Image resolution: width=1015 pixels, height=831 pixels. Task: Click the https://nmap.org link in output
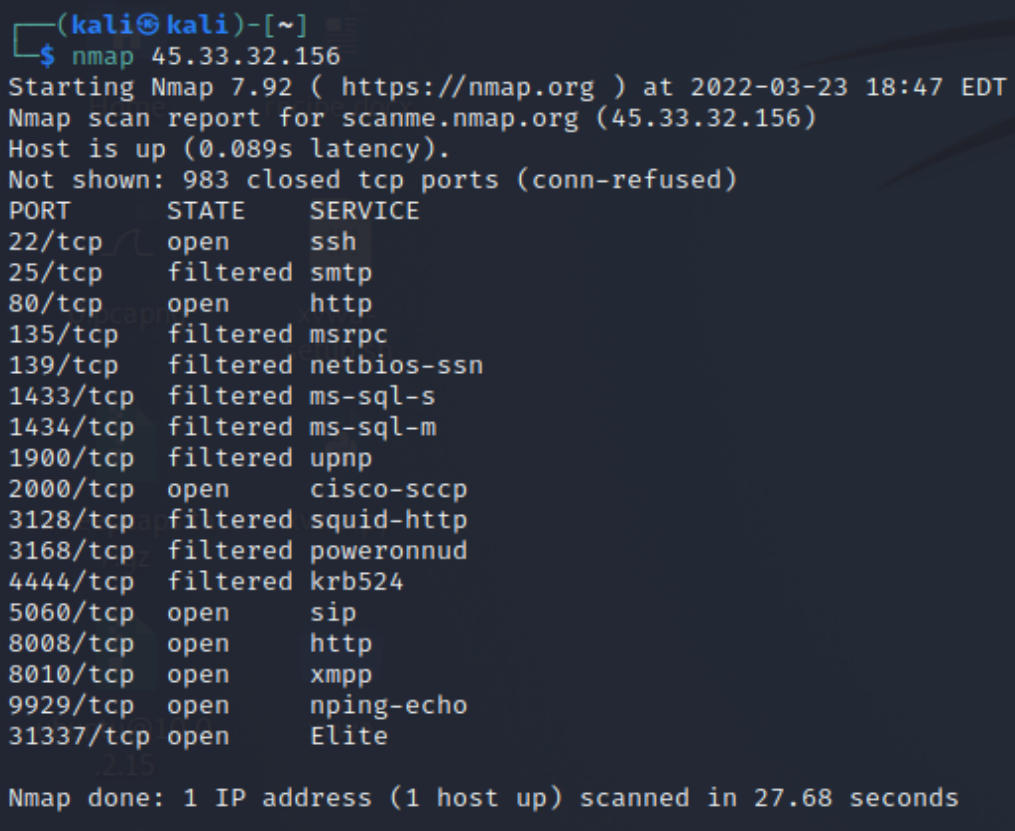click(467, 87)
